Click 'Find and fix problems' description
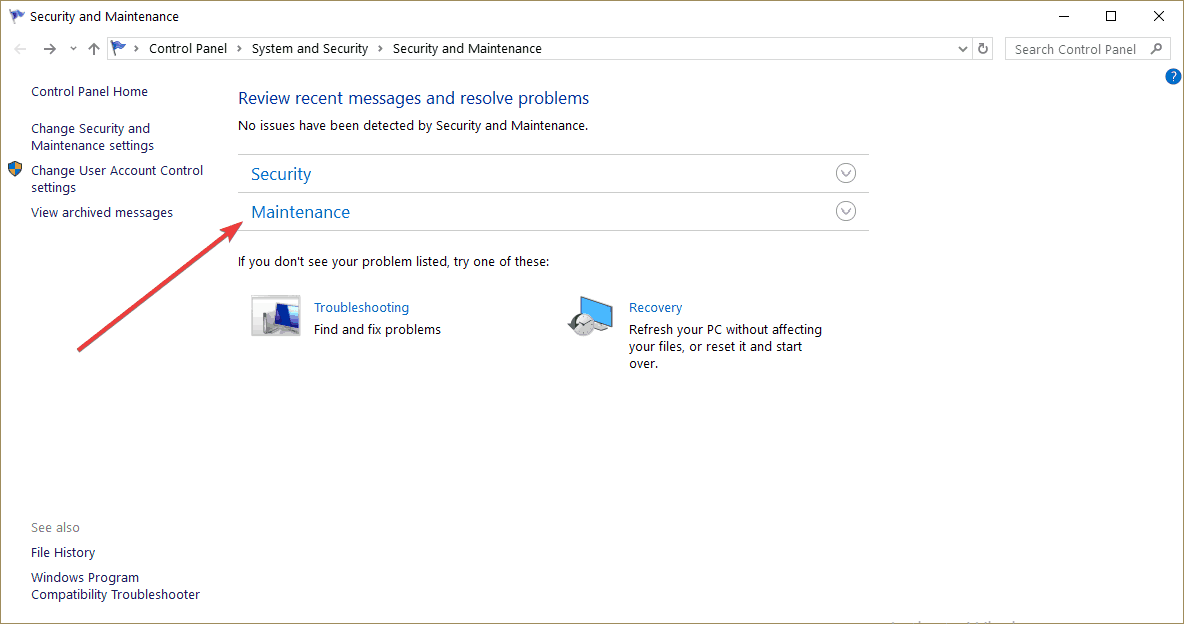 377,329
